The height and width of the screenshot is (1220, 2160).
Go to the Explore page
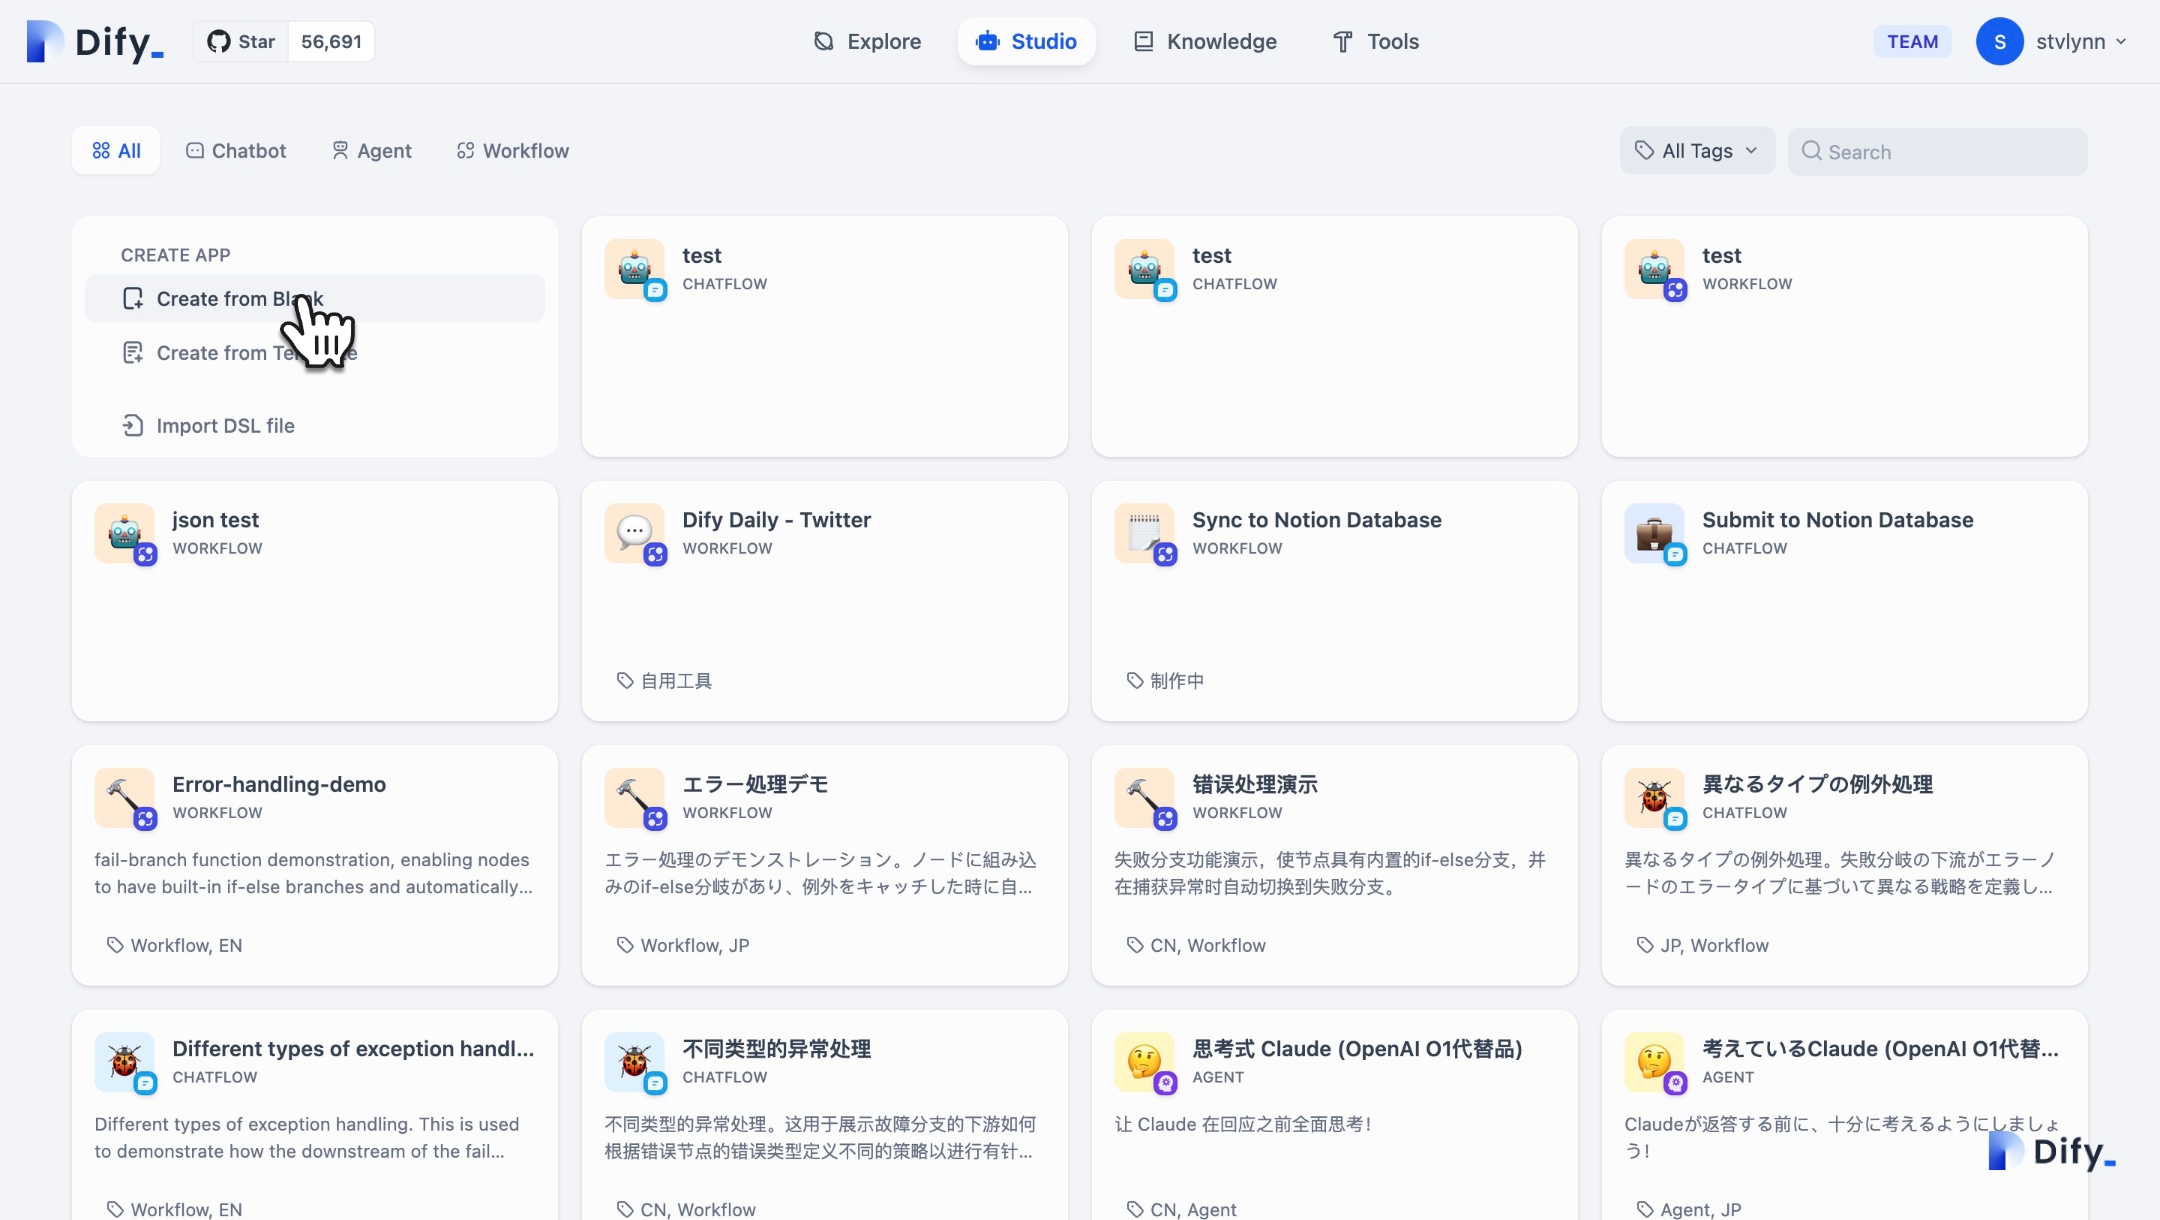pos(867,42)
